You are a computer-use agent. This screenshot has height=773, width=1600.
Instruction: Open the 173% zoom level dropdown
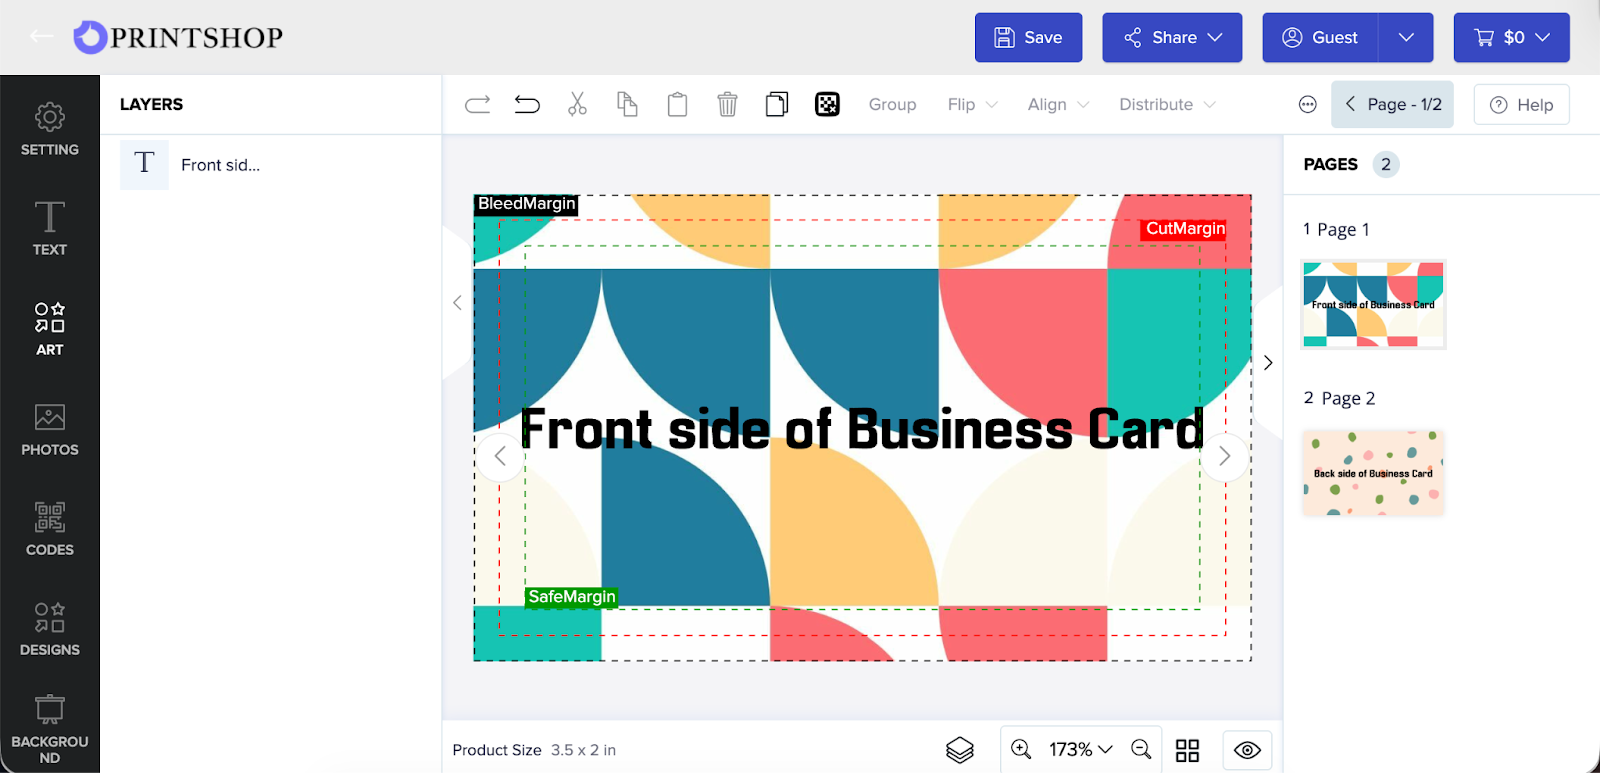1080,749
